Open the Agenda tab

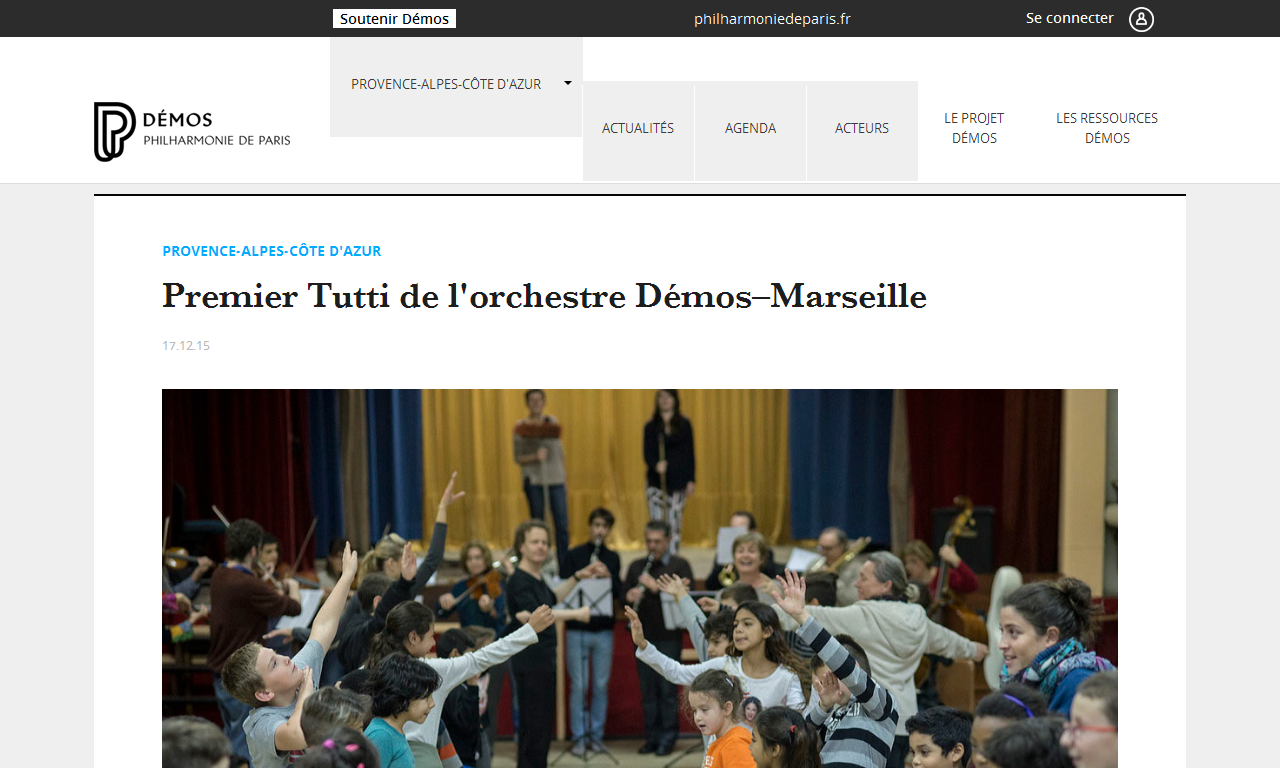(x=750, y=130)
